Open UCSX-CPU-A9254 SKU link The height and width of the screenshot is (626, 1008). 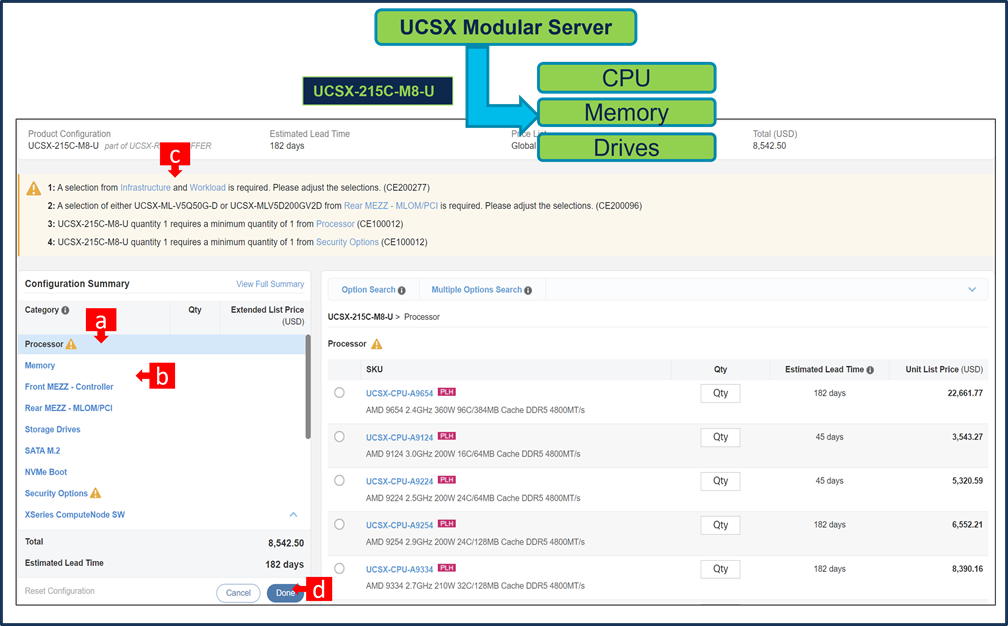coord(399,525)
